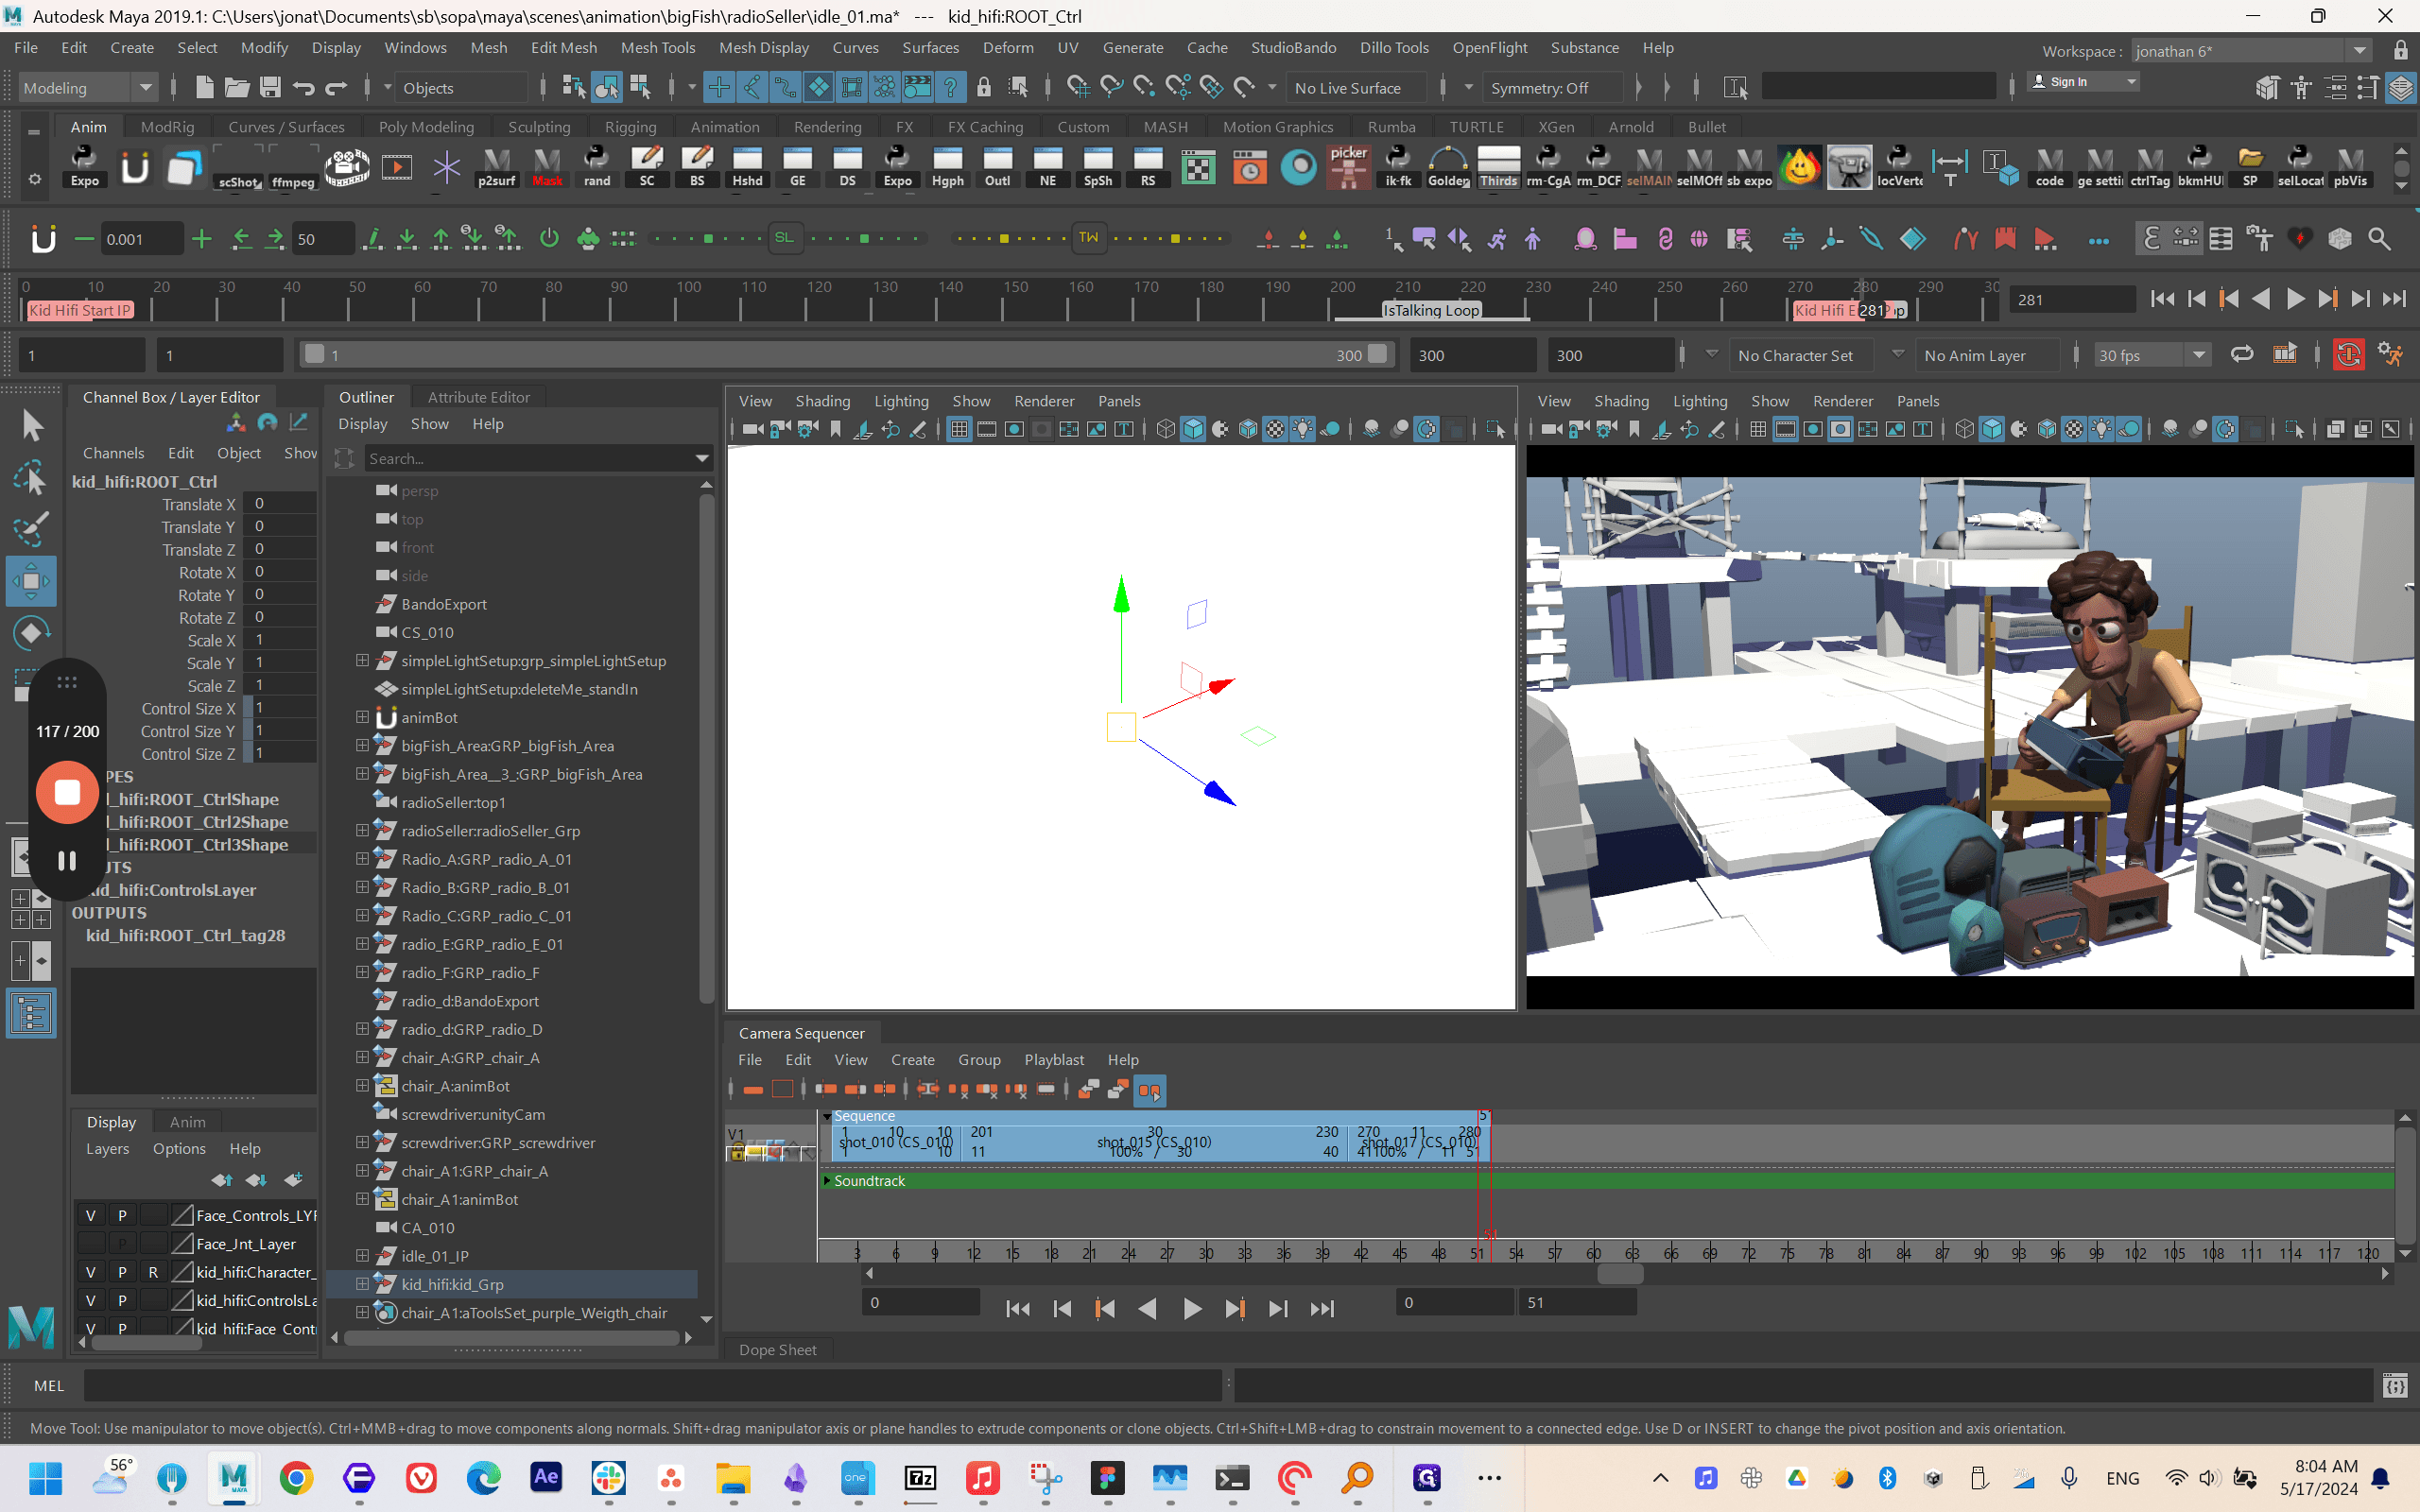Image resolution: width=2420 pixels, height=1512 pixels.
Task: Expand the animBot node in Outliner
Action: pos(362,717)
